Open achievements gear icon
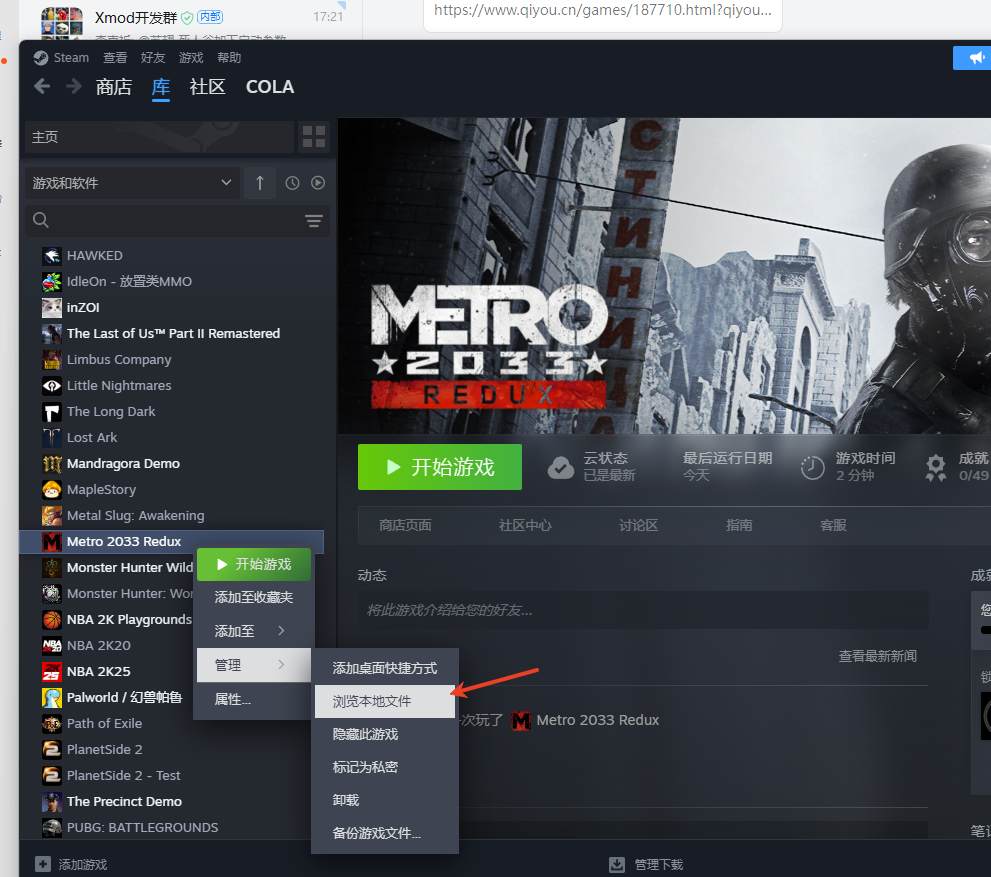Screen dimensions: 991x877 pos(936,468)
